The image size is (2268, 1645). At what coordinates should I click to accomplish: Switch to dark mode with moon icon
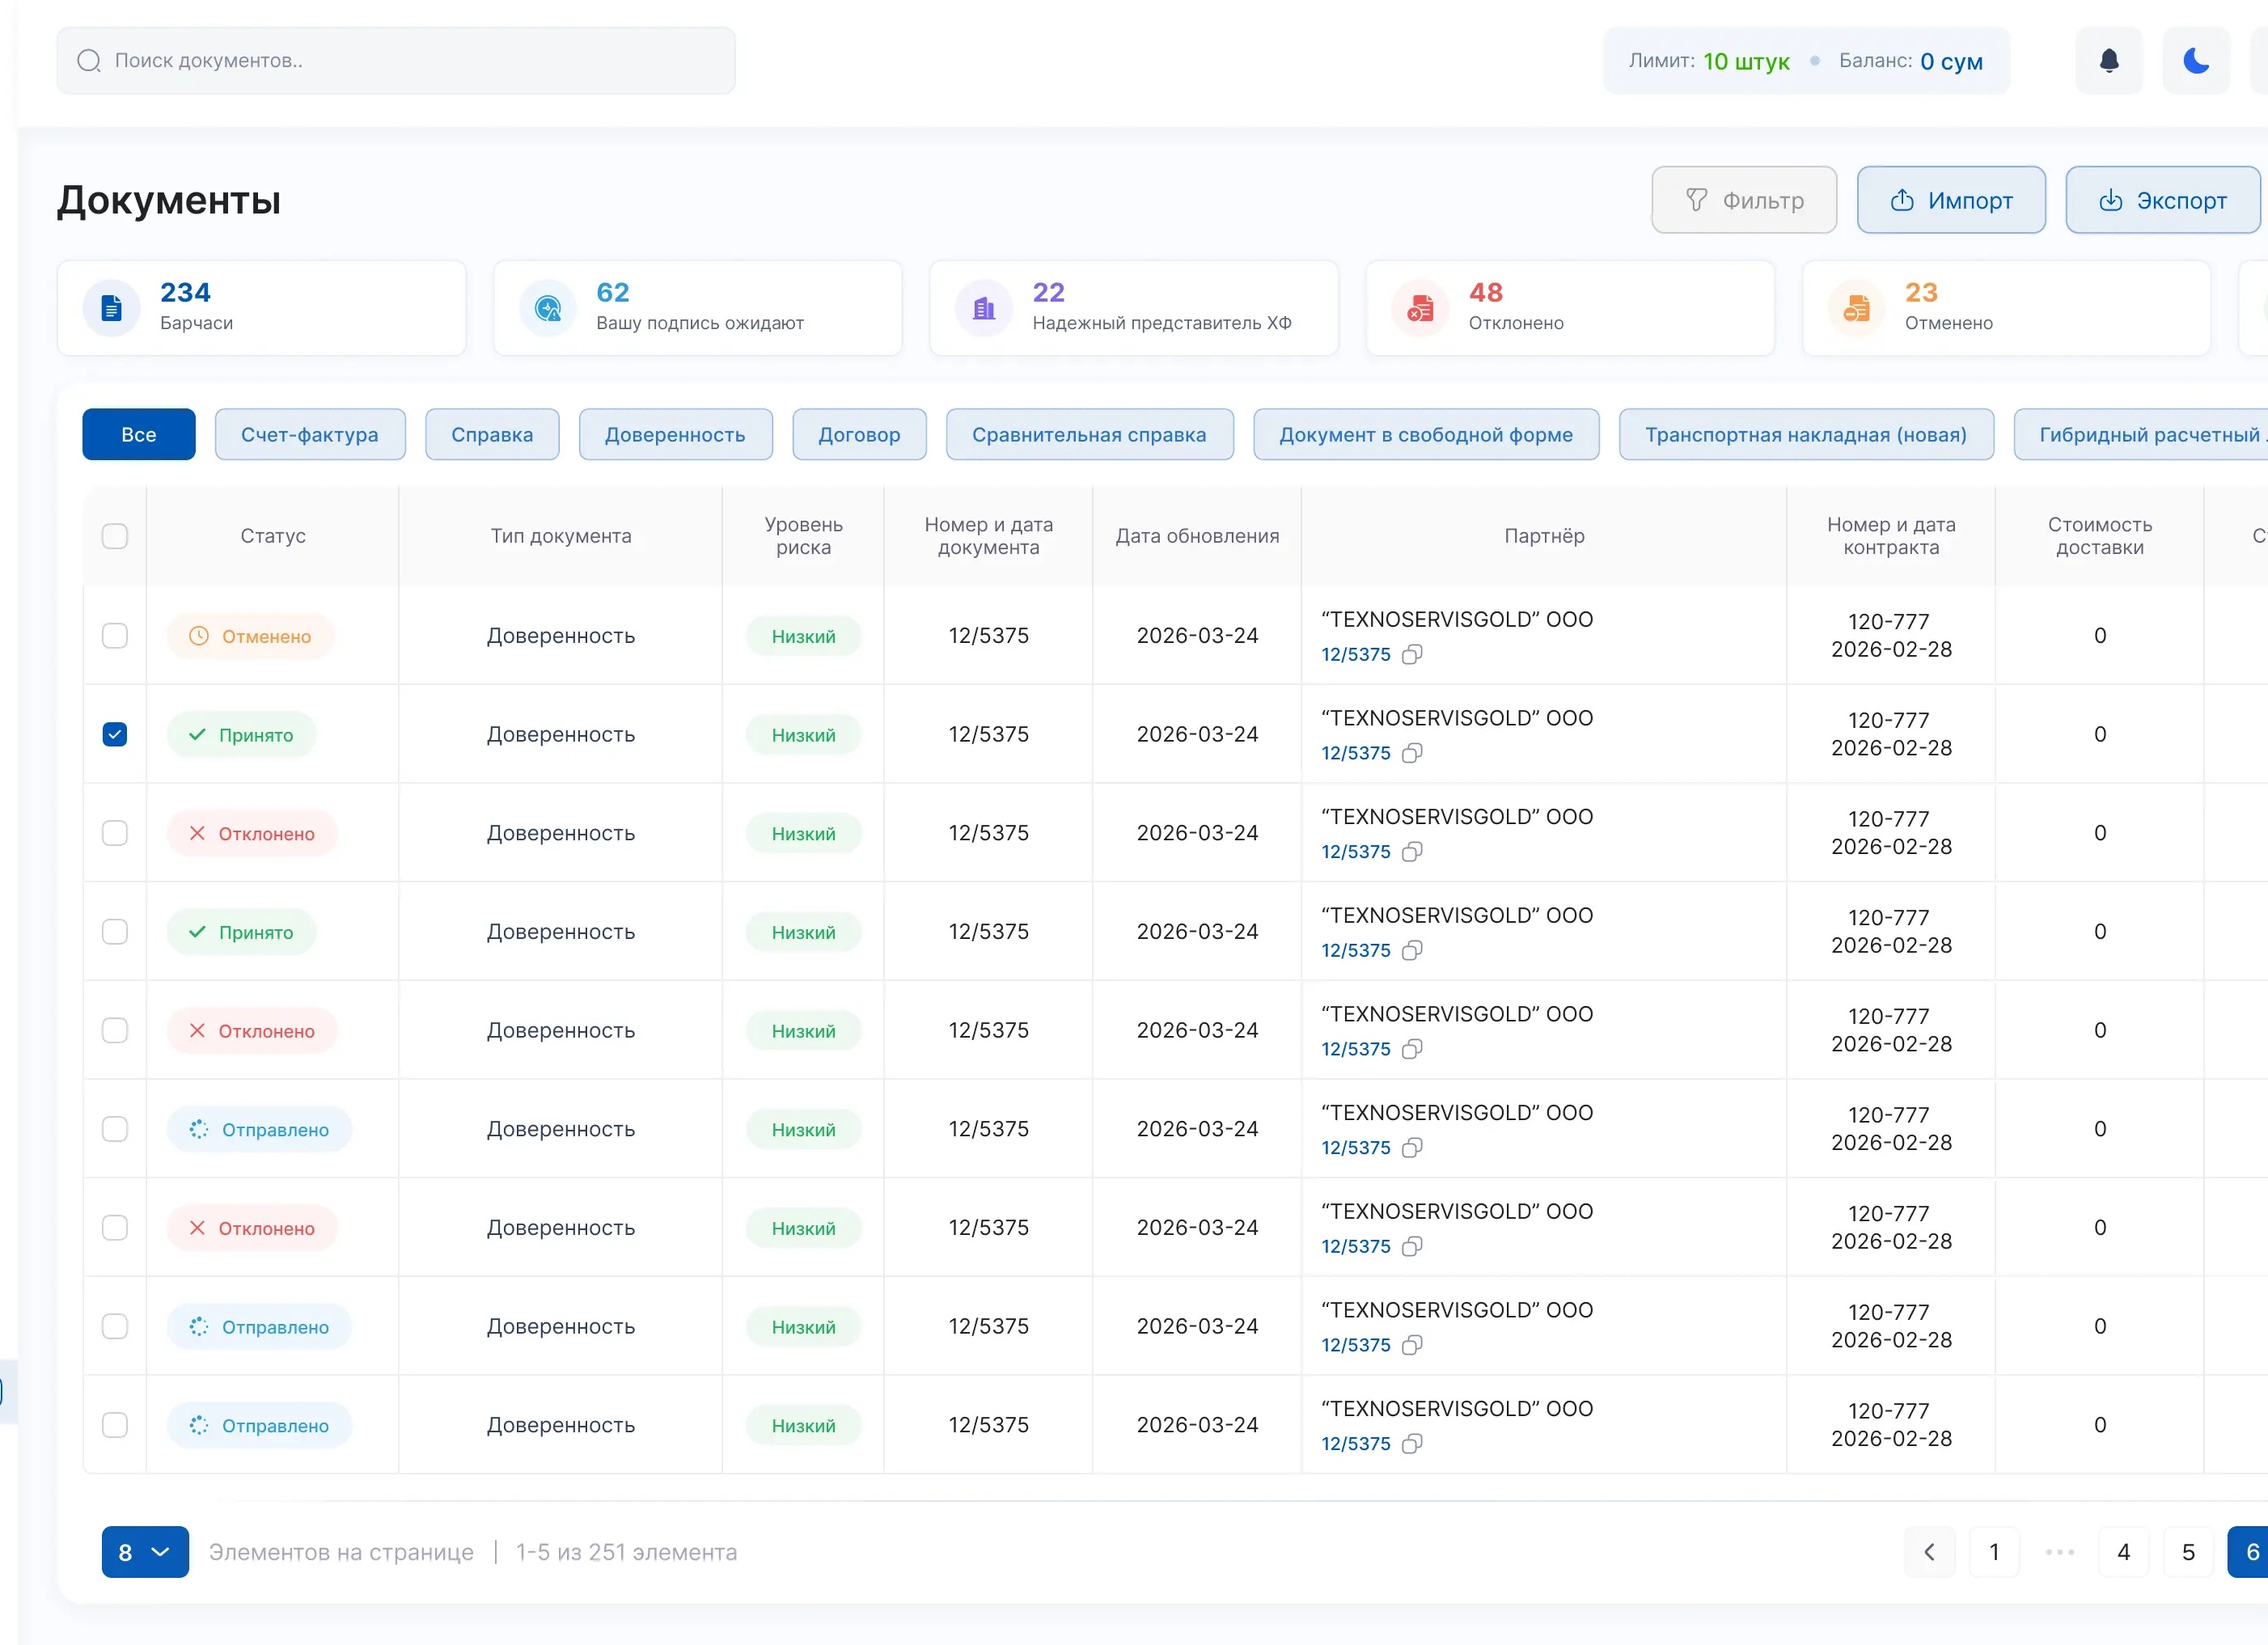[x=2196, y=61]
